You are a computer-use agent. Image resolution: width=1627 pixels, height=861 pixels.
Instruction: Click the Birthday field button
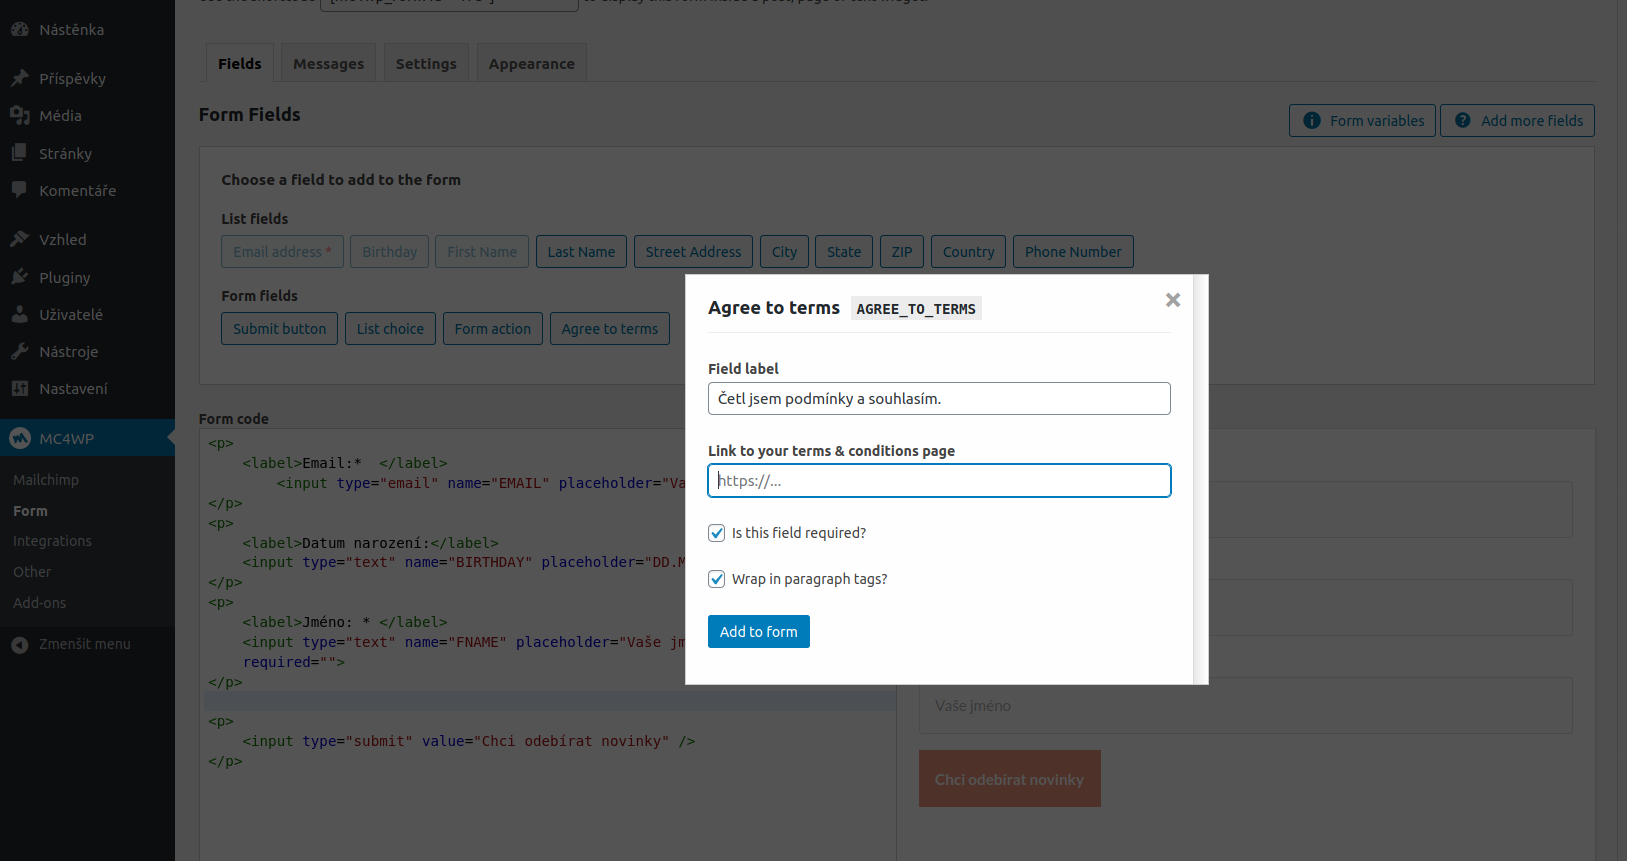tap(389, 252)
